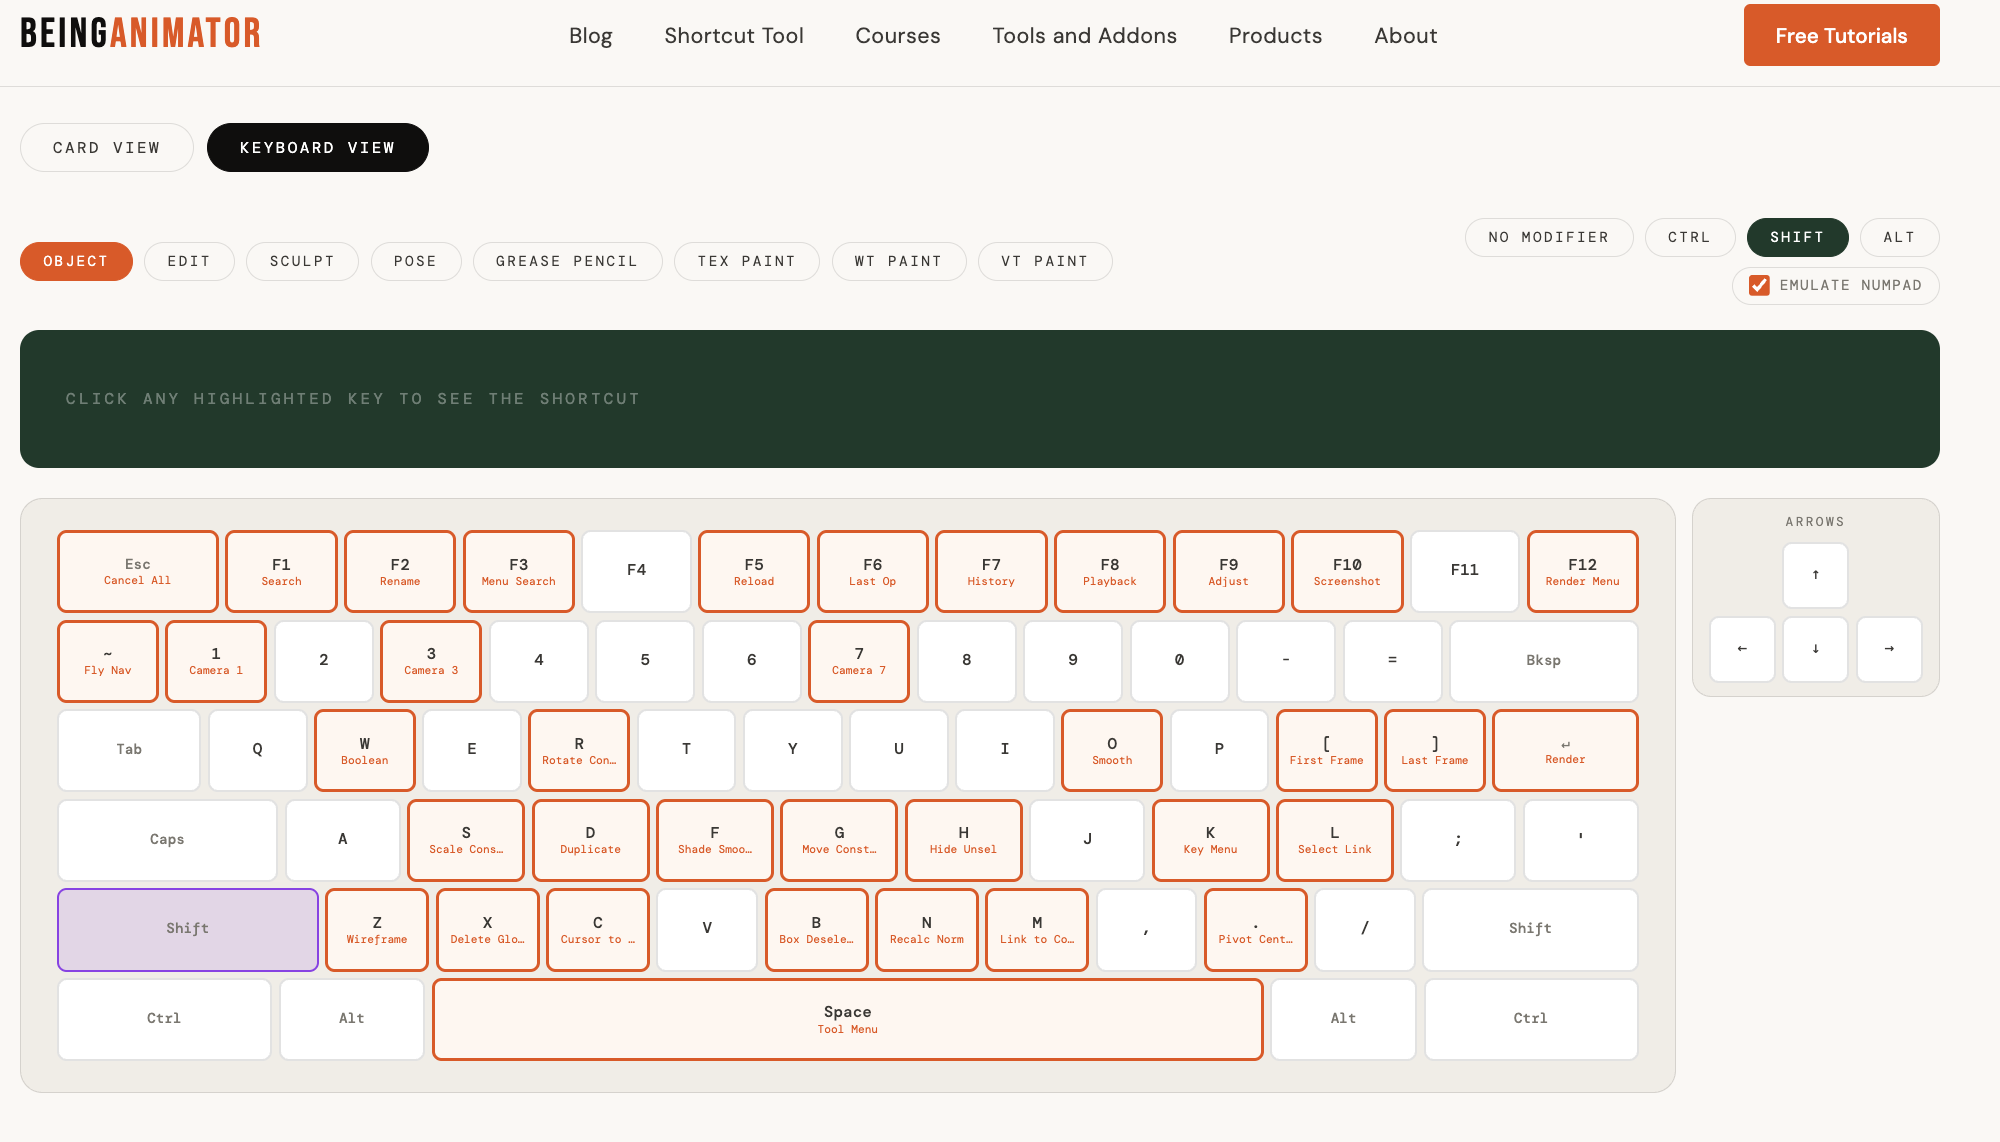
Task: Choose the Pose mode tab
Action: [416, 261]
